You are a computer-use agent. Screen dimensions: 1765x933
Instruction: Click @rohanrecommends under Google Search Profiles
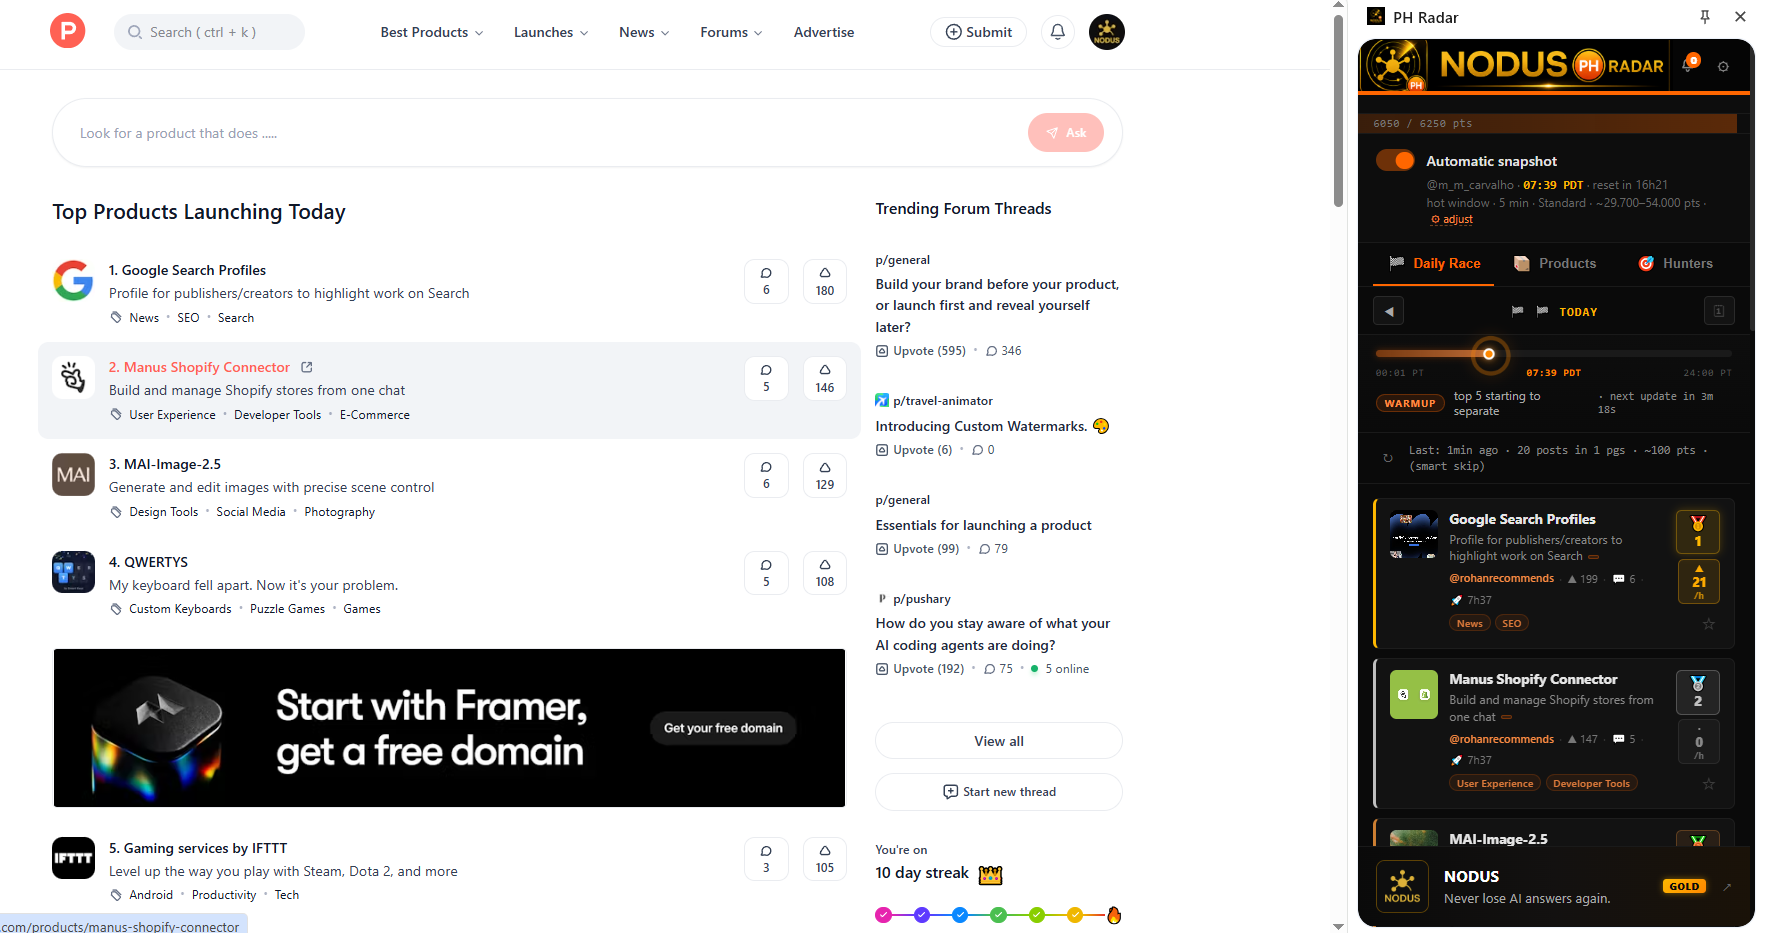pyautogui.click(x=1501, y=578)
